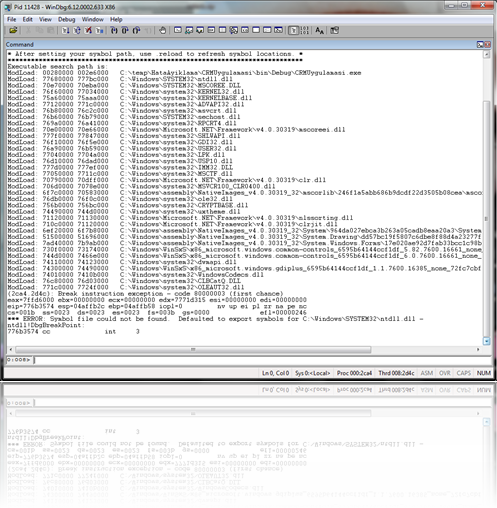Enable Source mode on toggle
This screenshot has width=497, height=508.
click(293, 30)
